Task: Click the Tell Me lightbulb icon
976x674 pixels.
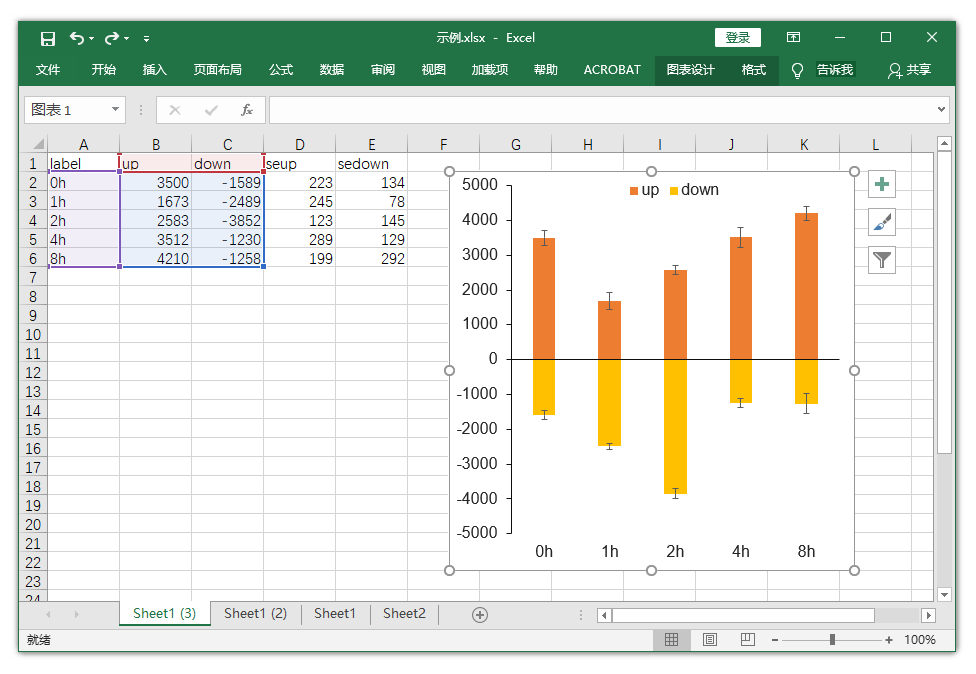Action: tap(797, 70)
